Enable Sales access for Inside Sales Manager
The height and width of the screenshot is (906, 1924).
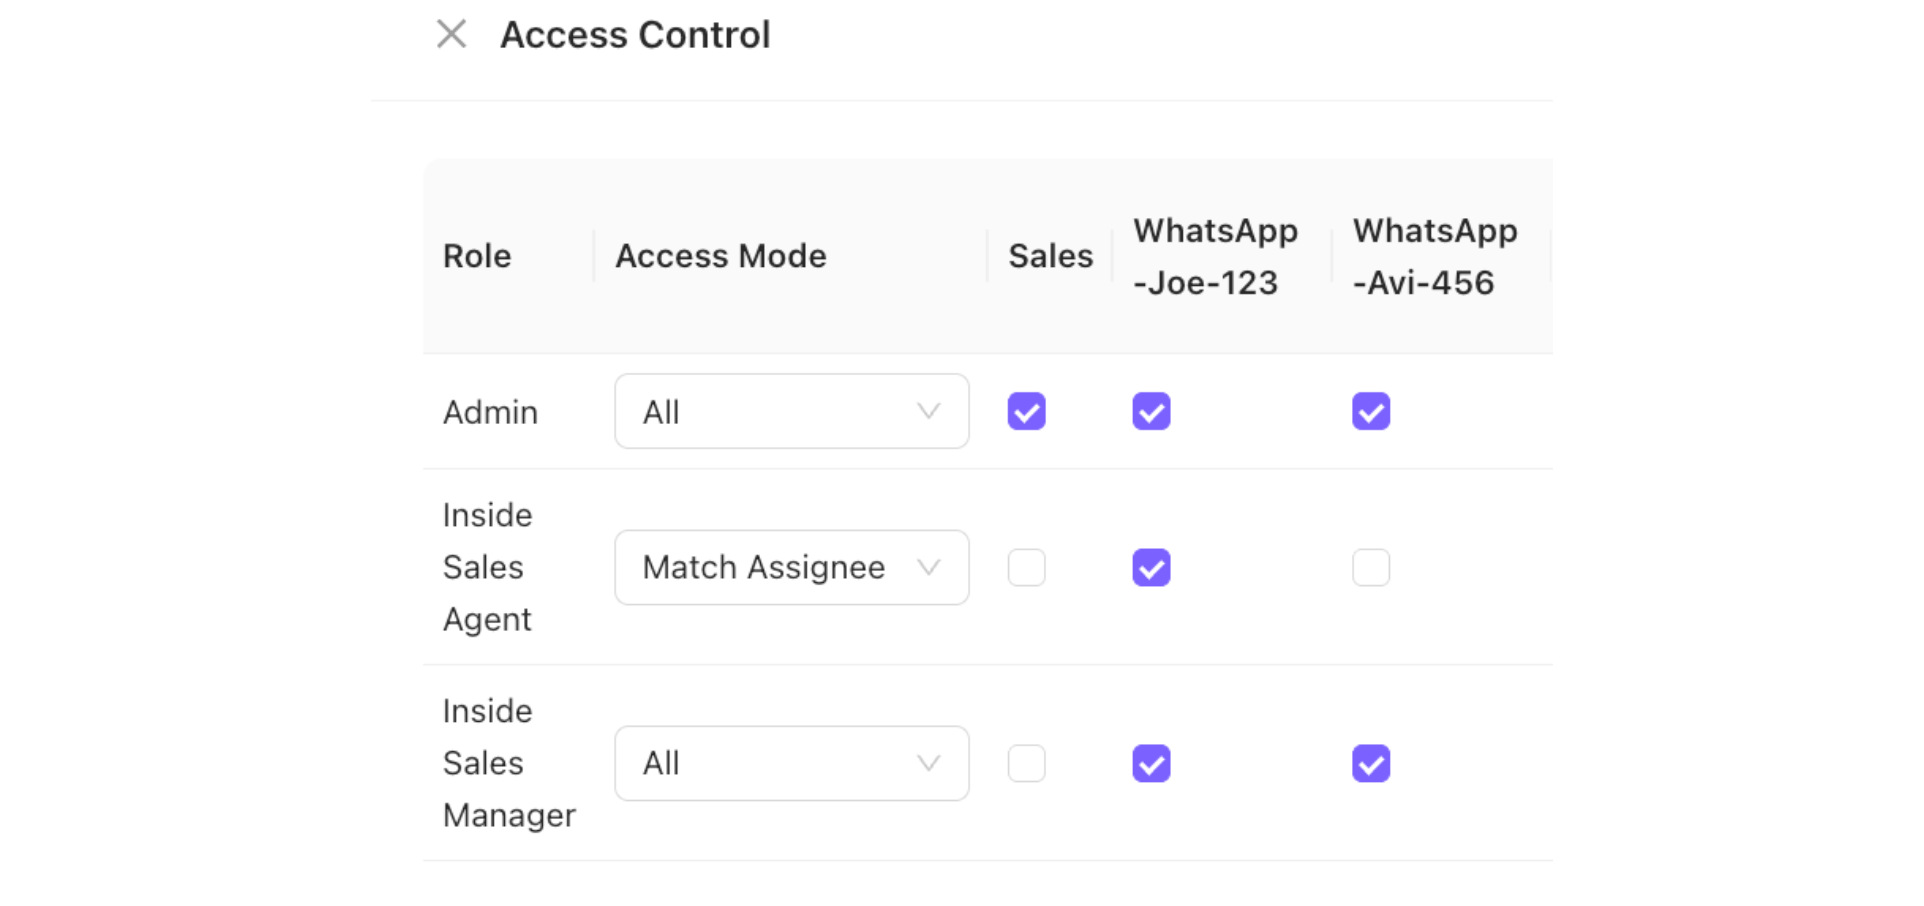click(x=1026, y=763)
